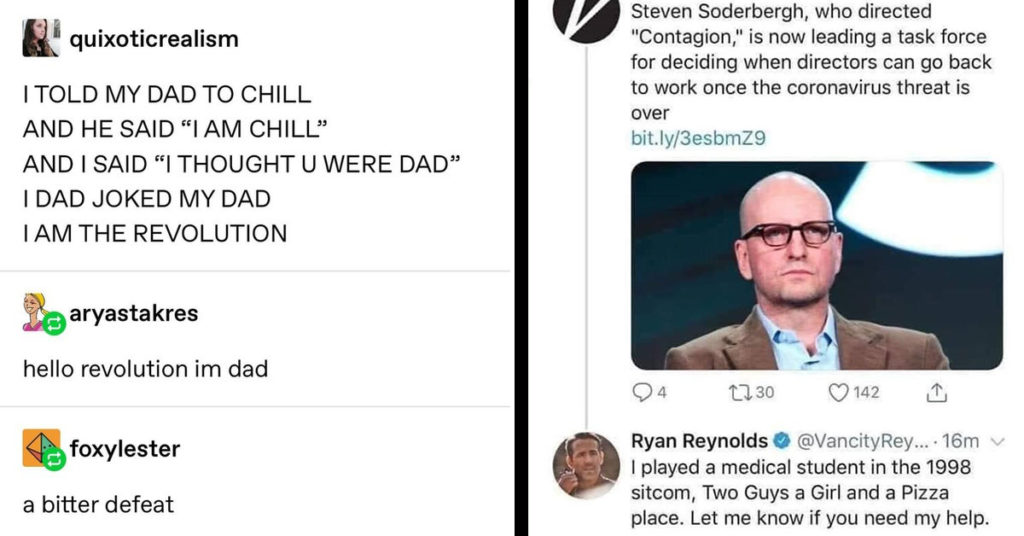Click the @VancityRey handle
Screen dimensions: 1024x536
pyautogui.click(x=861, y=441)
